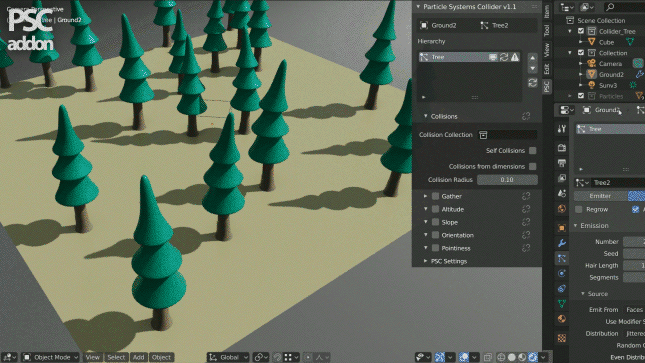Click refresh icon in Tree hierarchy row
This screenshot has width=645, height=363.
(x=504, y=57)
